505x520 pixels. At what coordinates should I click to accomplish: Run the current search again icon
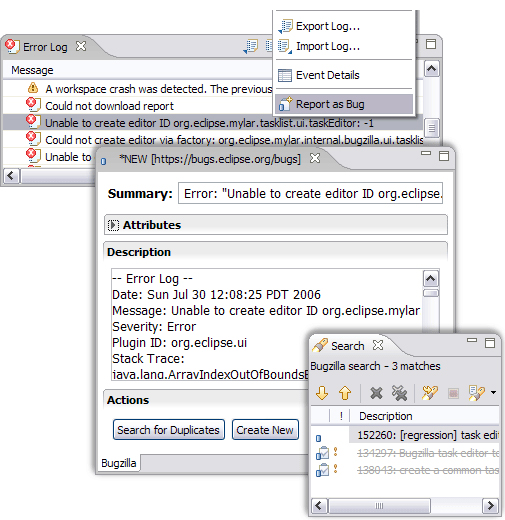430,393
